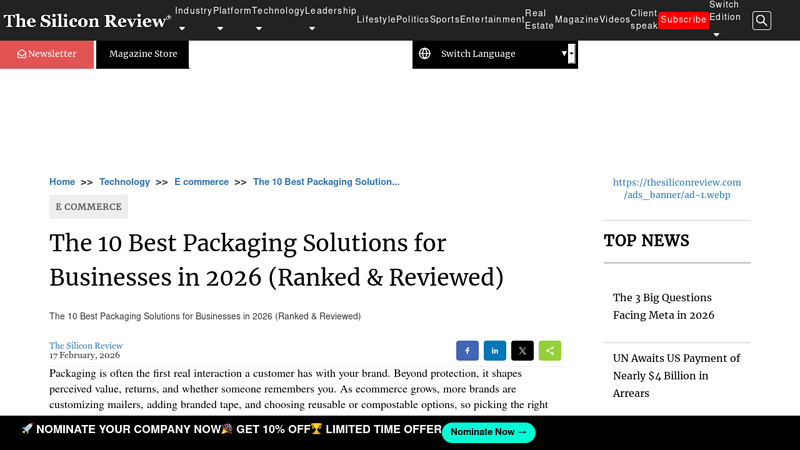Click the Nominate Now button
Viewport: 800px width, 450px height.
(x=488, y=432)
